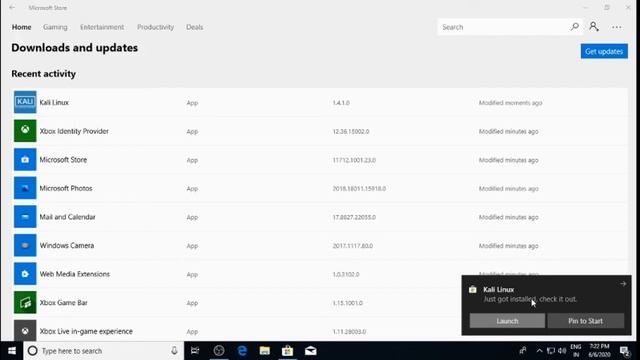Click Pin to Start button
This screenshot has height=360, width=640.
(585, 321)
